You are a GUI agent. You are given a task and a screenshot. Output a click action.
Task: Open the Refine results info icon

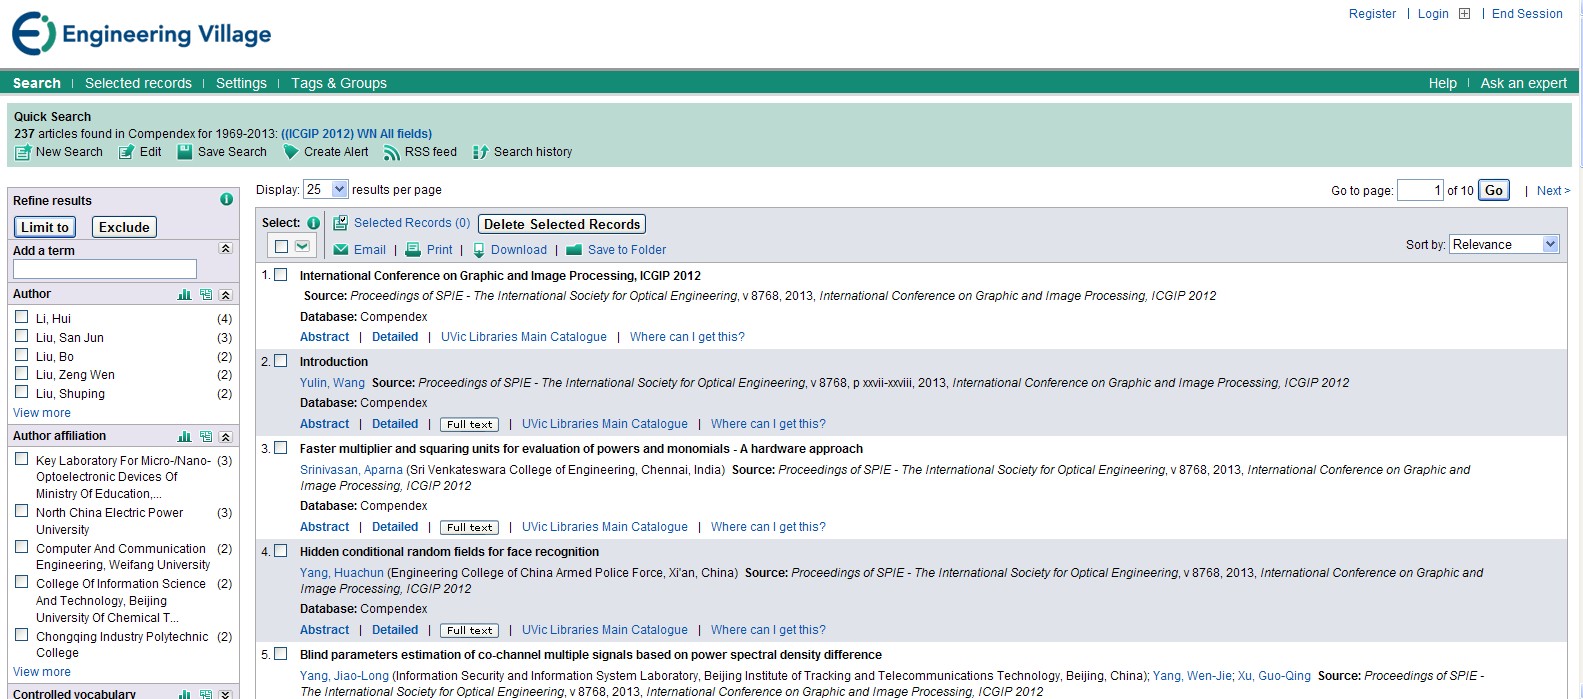click(226, 199)
